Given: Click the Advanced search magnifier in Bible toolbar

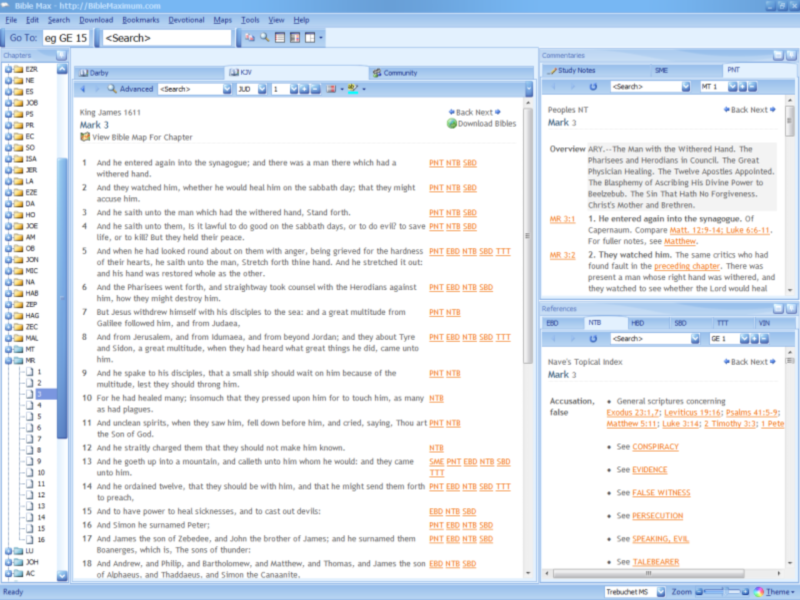Looking at the screenshot, I should 112,89.
